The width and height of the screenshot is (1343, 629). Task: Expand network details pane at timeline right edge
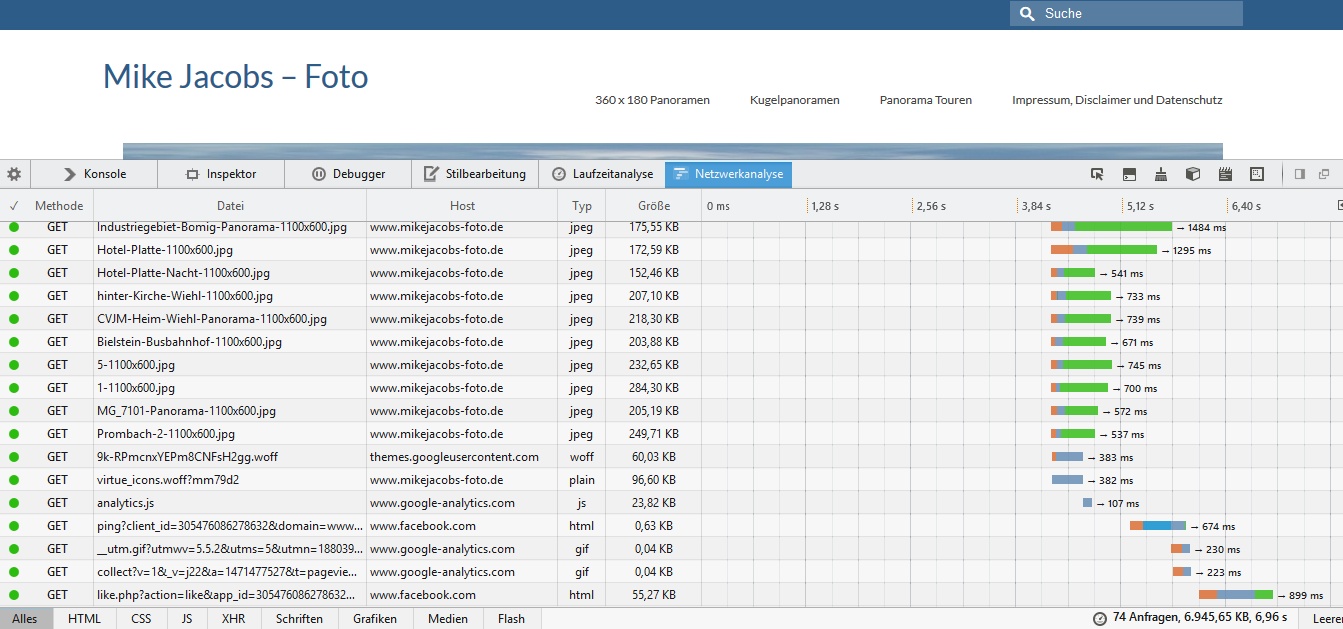(1339, 206)
